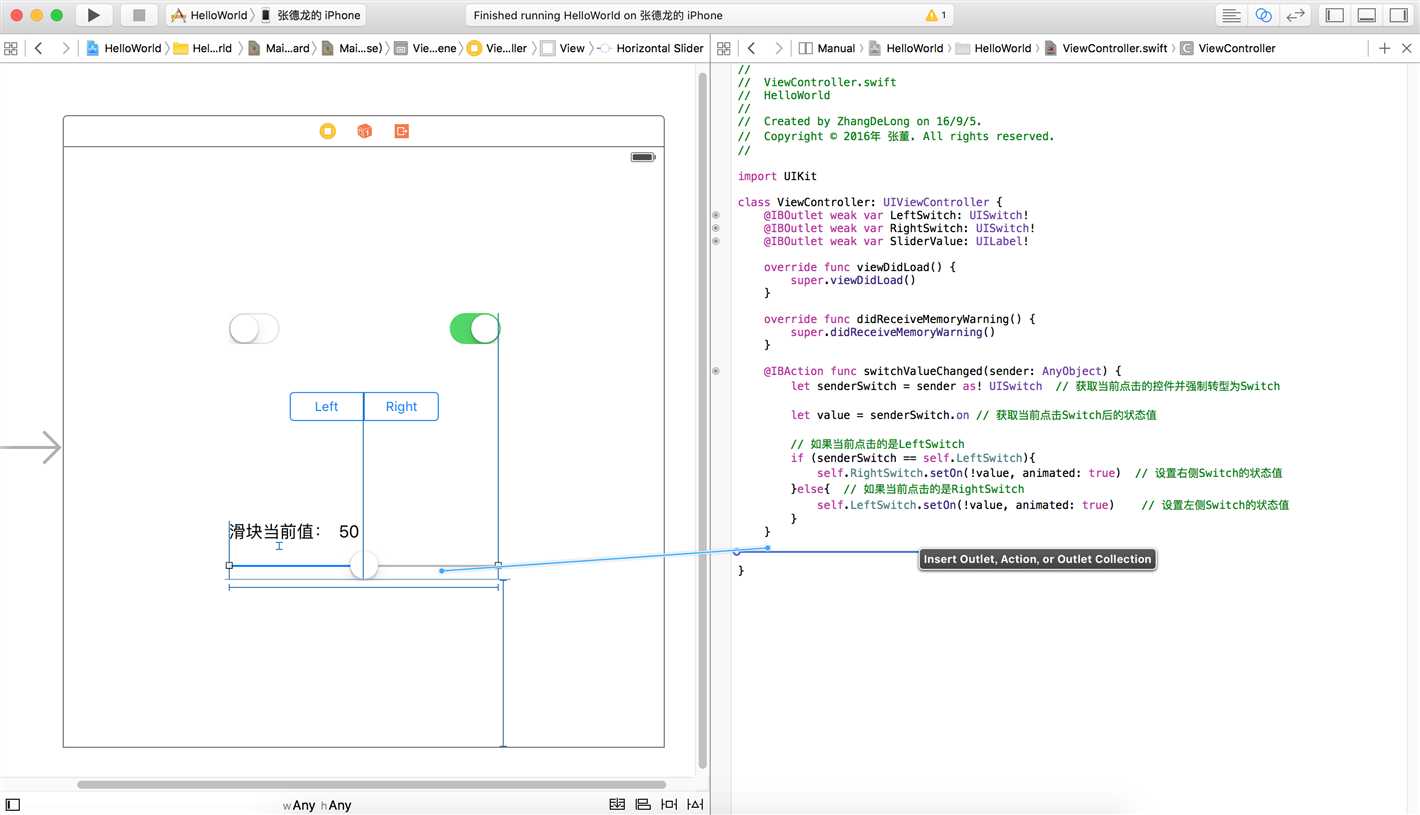The image size is (1420, 815).
Task: Select the Exit icon in the scene dock
Action: tap(402, 131)
